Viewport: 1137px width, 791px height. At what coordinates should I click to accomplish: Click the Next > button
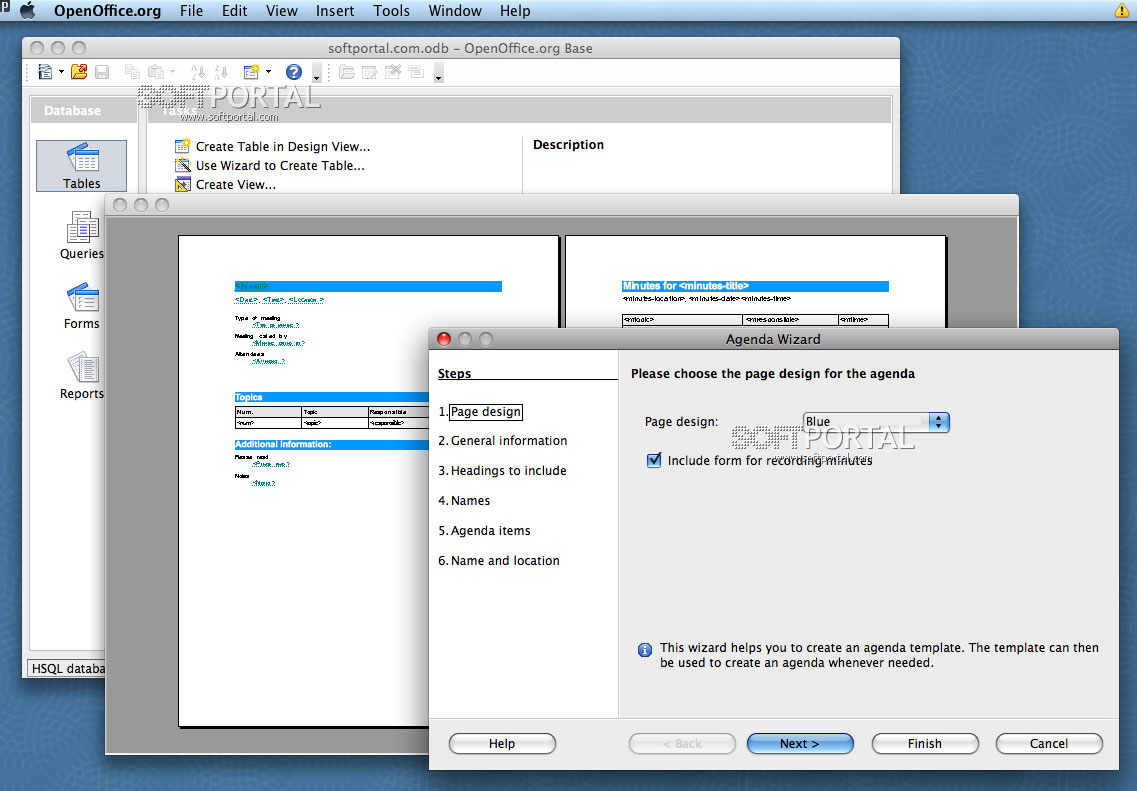click(x=800, y=744)
